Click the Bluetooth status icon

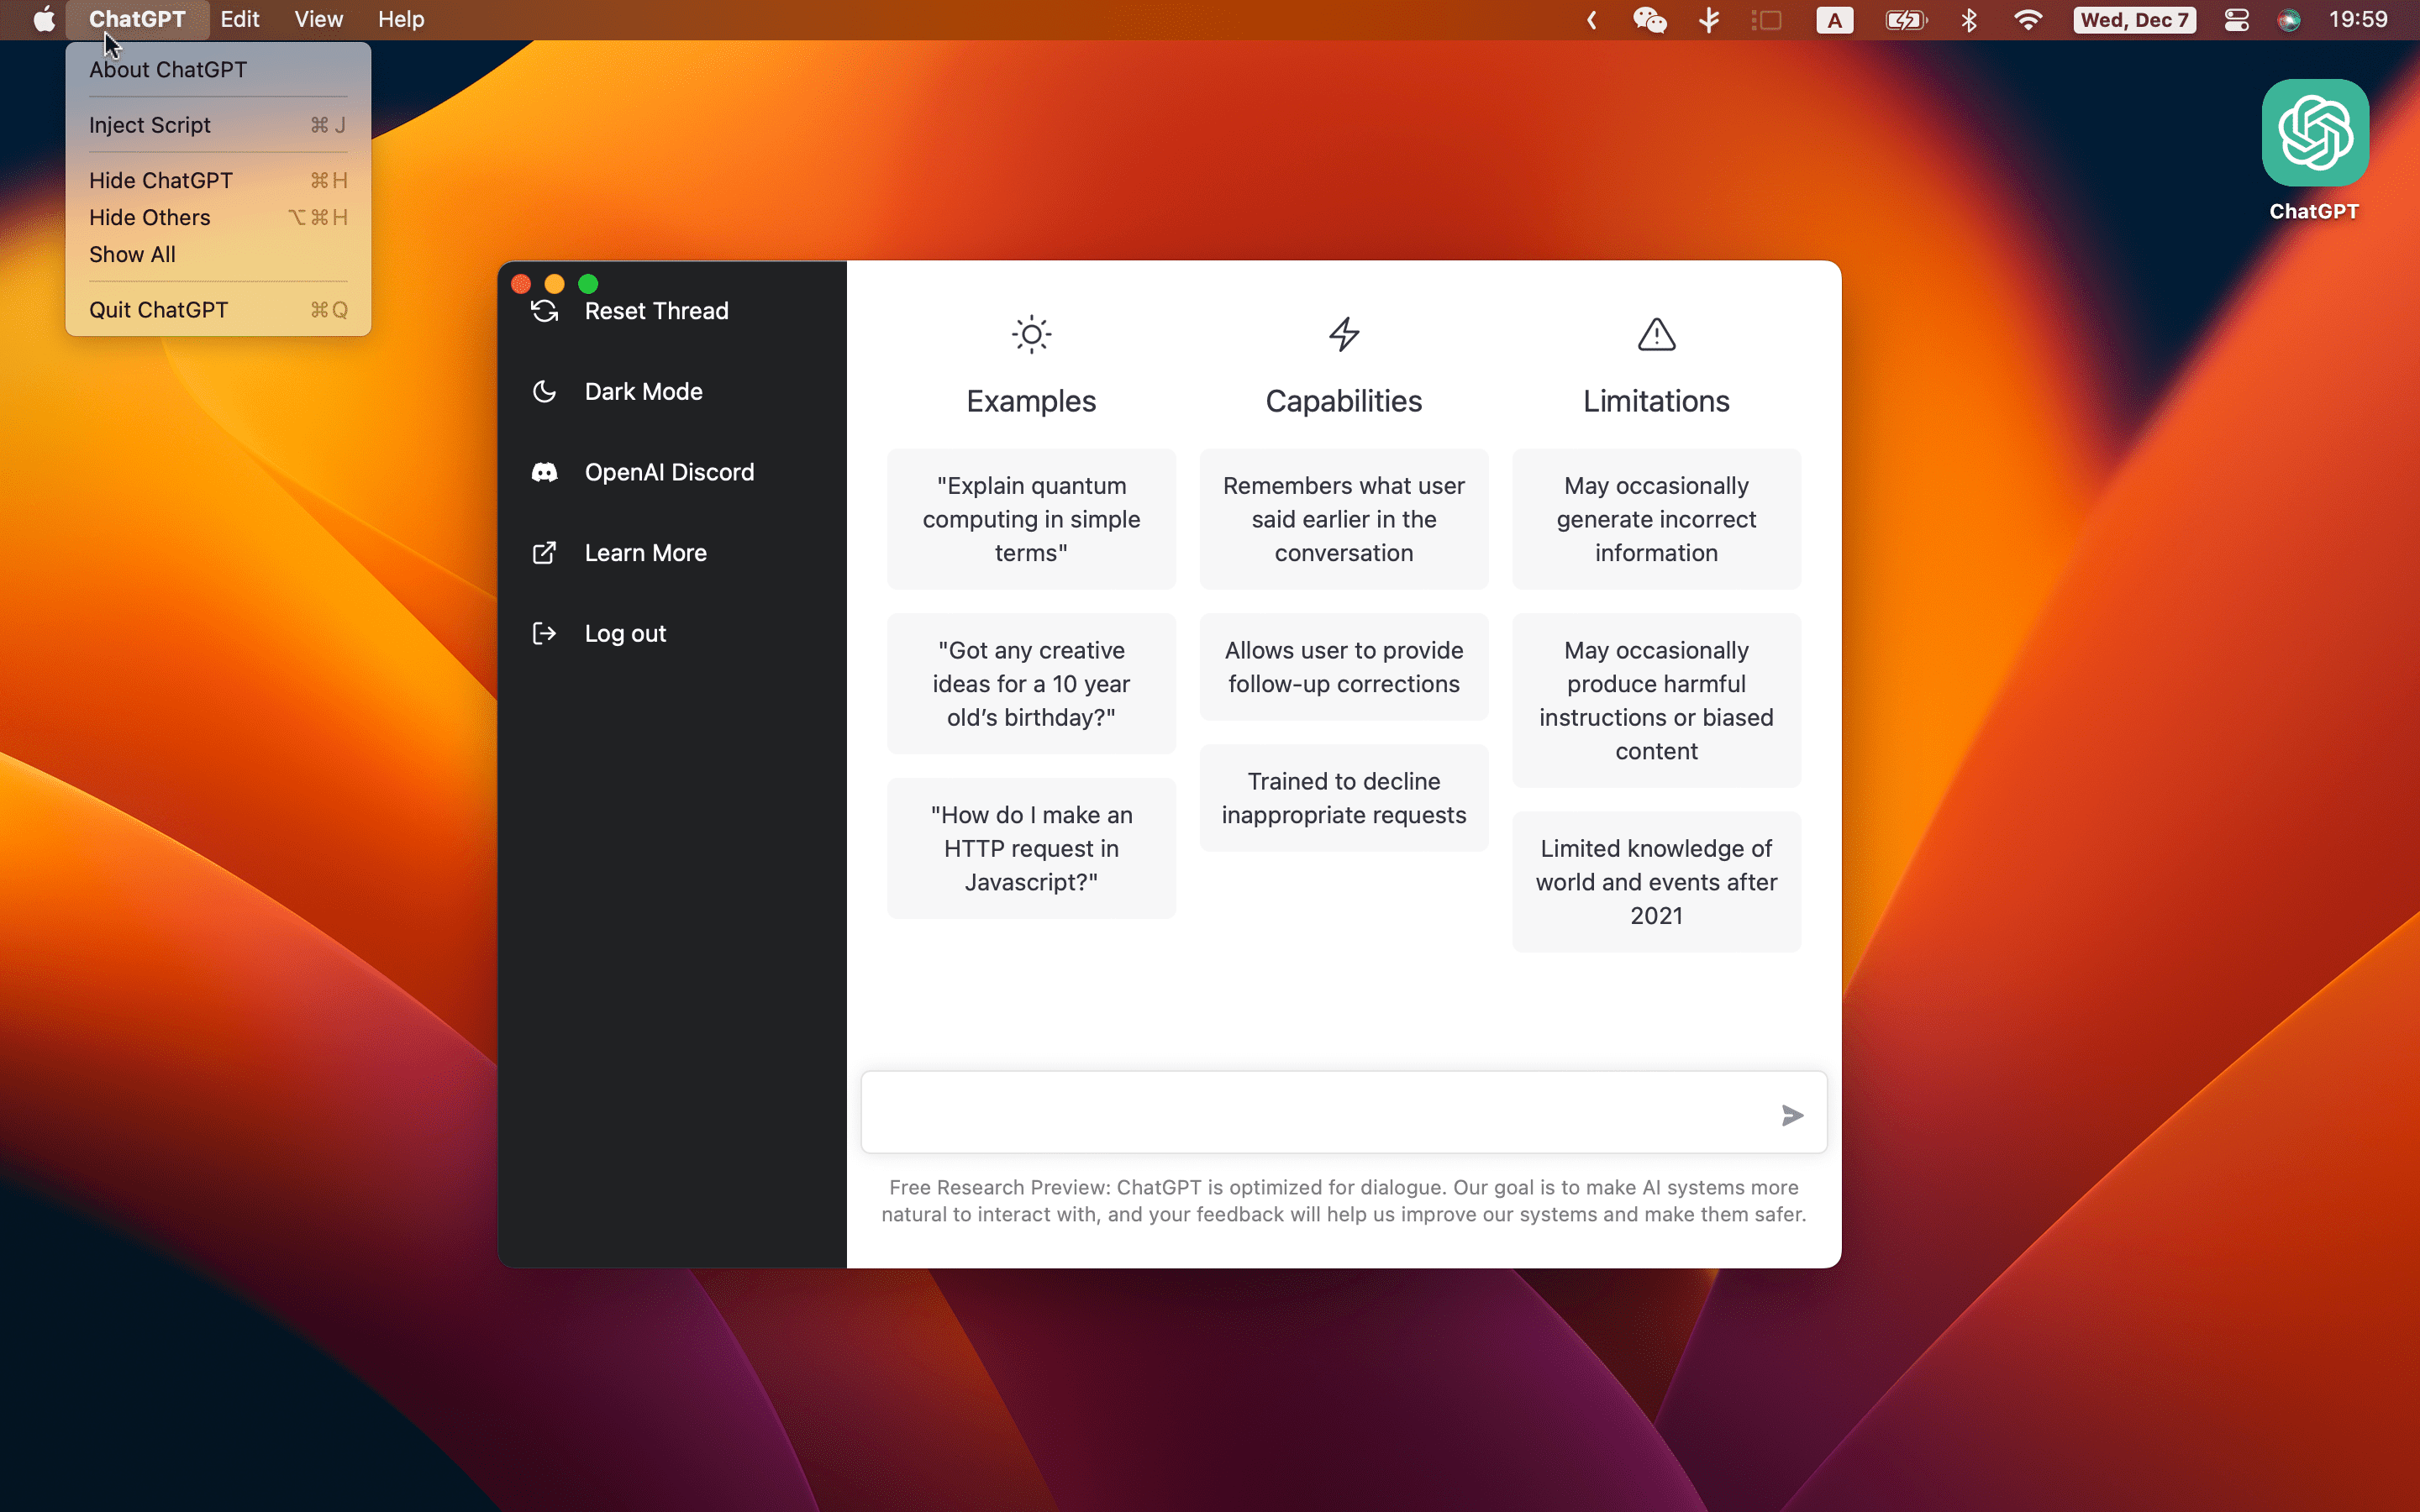[1968, 20]
